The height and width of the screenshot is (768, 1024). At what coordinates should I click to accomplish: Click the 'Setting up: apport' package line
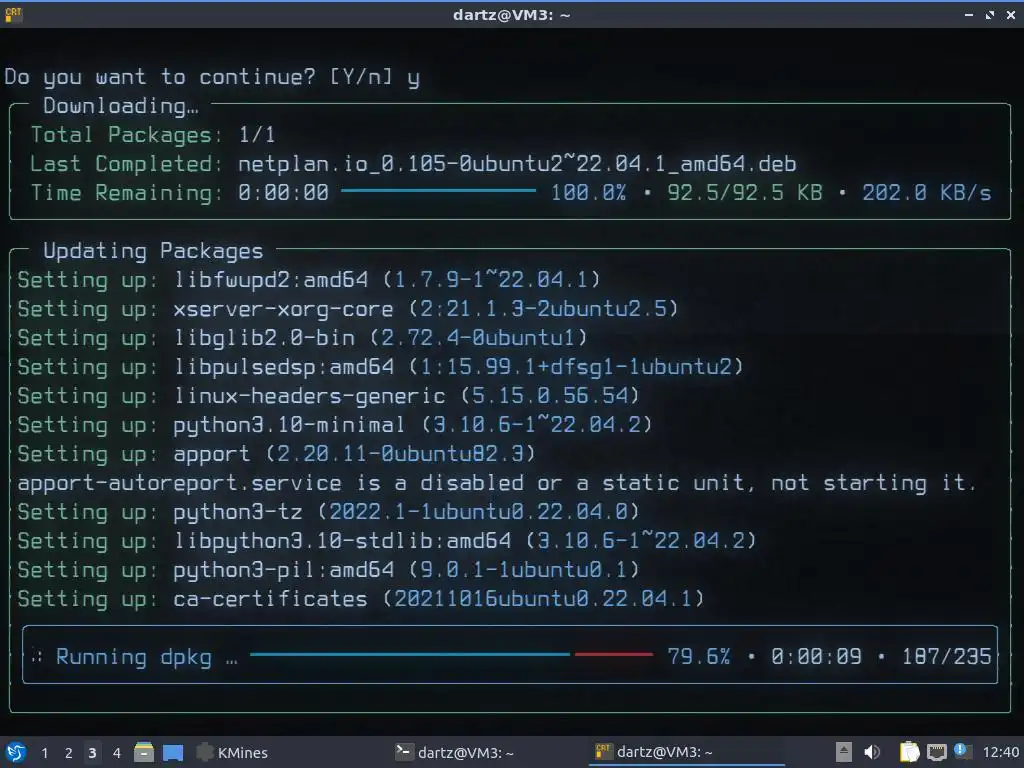276,453
